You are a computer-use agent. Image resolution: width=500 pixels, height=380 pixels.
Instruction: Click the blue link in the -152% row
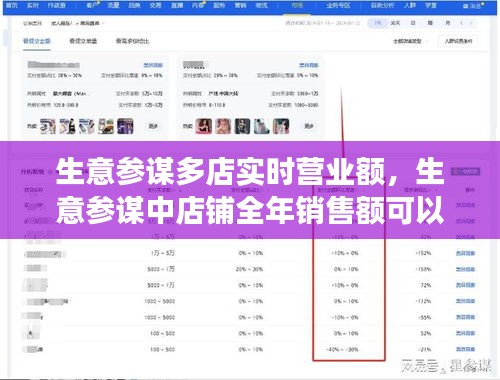(x=465, y=253)
